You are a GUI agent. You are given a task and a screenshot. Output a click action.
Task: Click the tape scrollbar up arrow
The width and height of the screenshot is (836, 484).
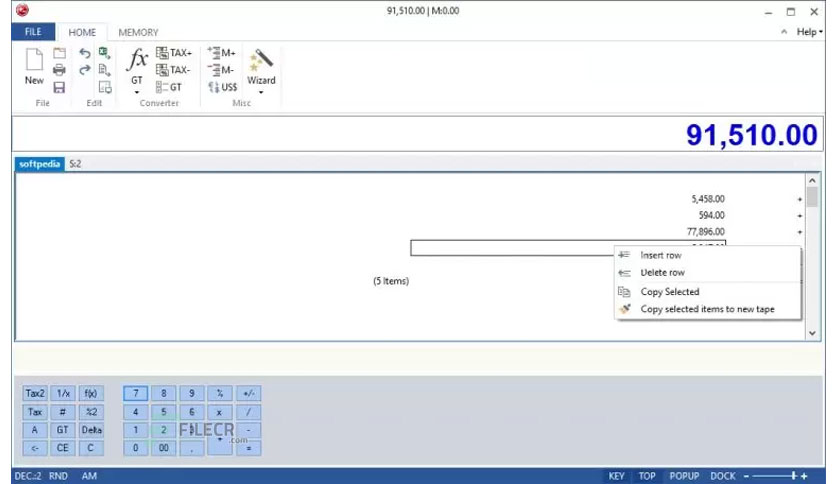[812, 181]
